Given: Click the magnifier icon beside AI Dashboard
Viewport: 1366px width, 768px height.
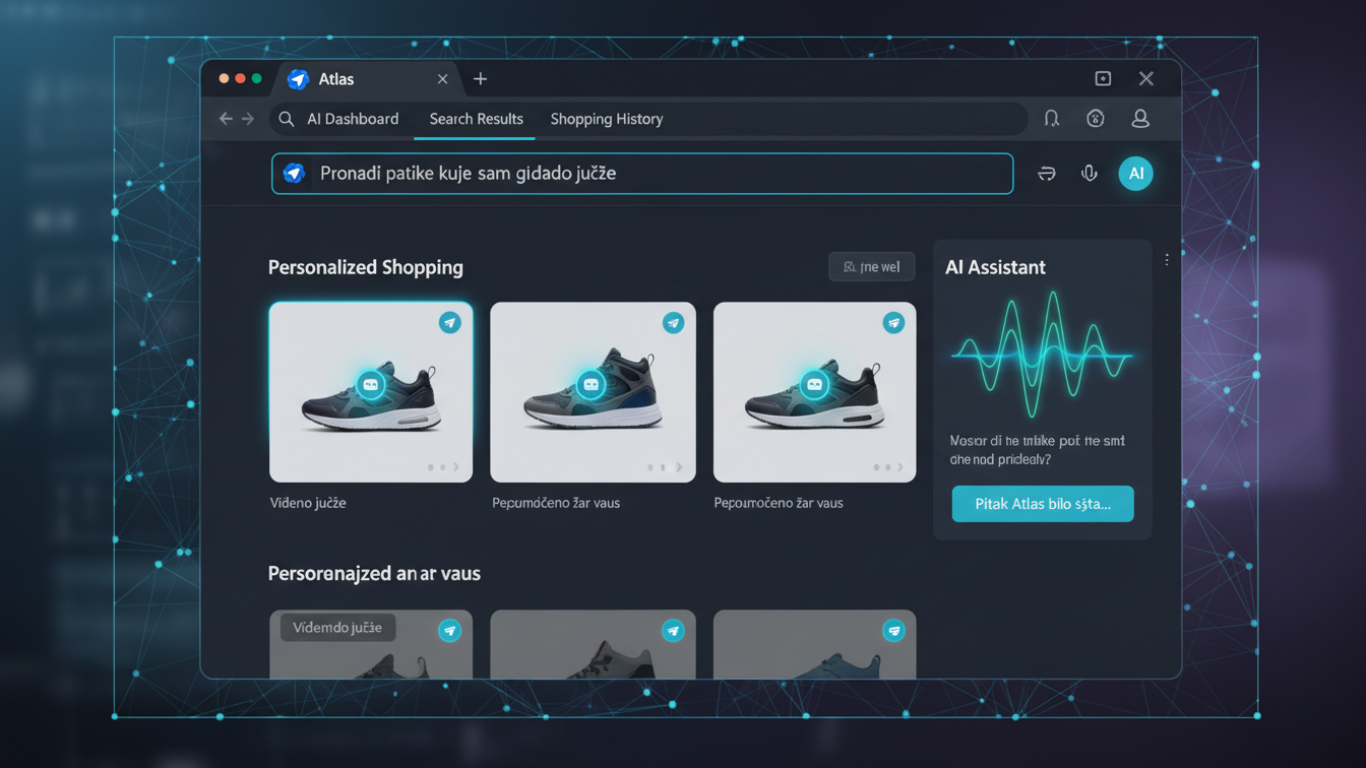Looking at the screenshot, I should click(x=286, y=119).
